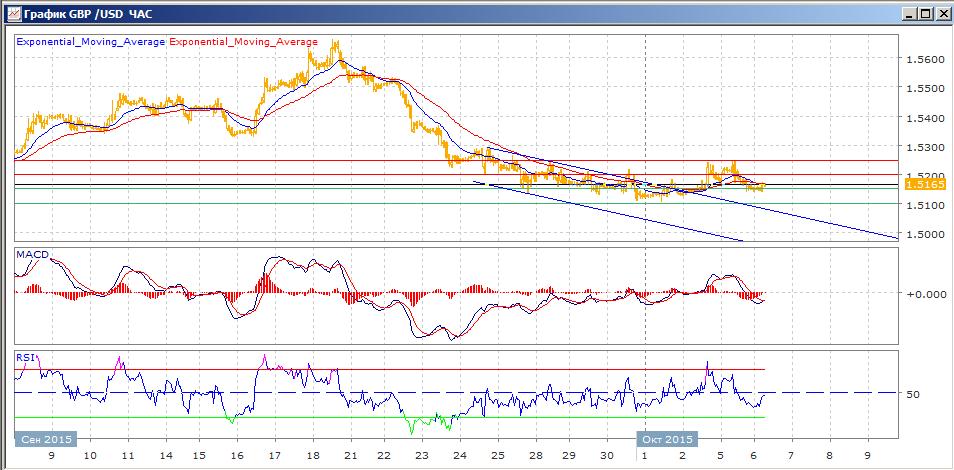
Task: Minimize the GBP/USD chart window
Action: point(908,13)
